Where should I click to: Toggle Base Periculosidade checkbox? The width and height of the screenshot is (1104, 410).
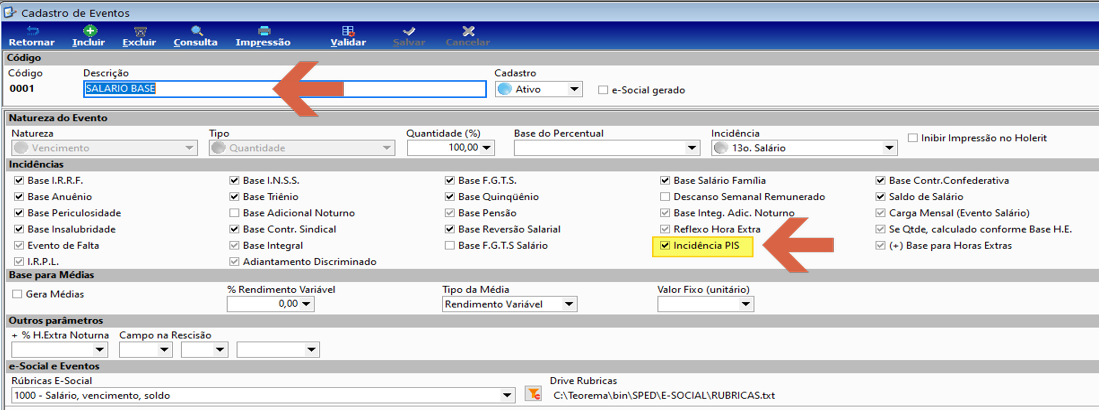[x=18, y=213]
